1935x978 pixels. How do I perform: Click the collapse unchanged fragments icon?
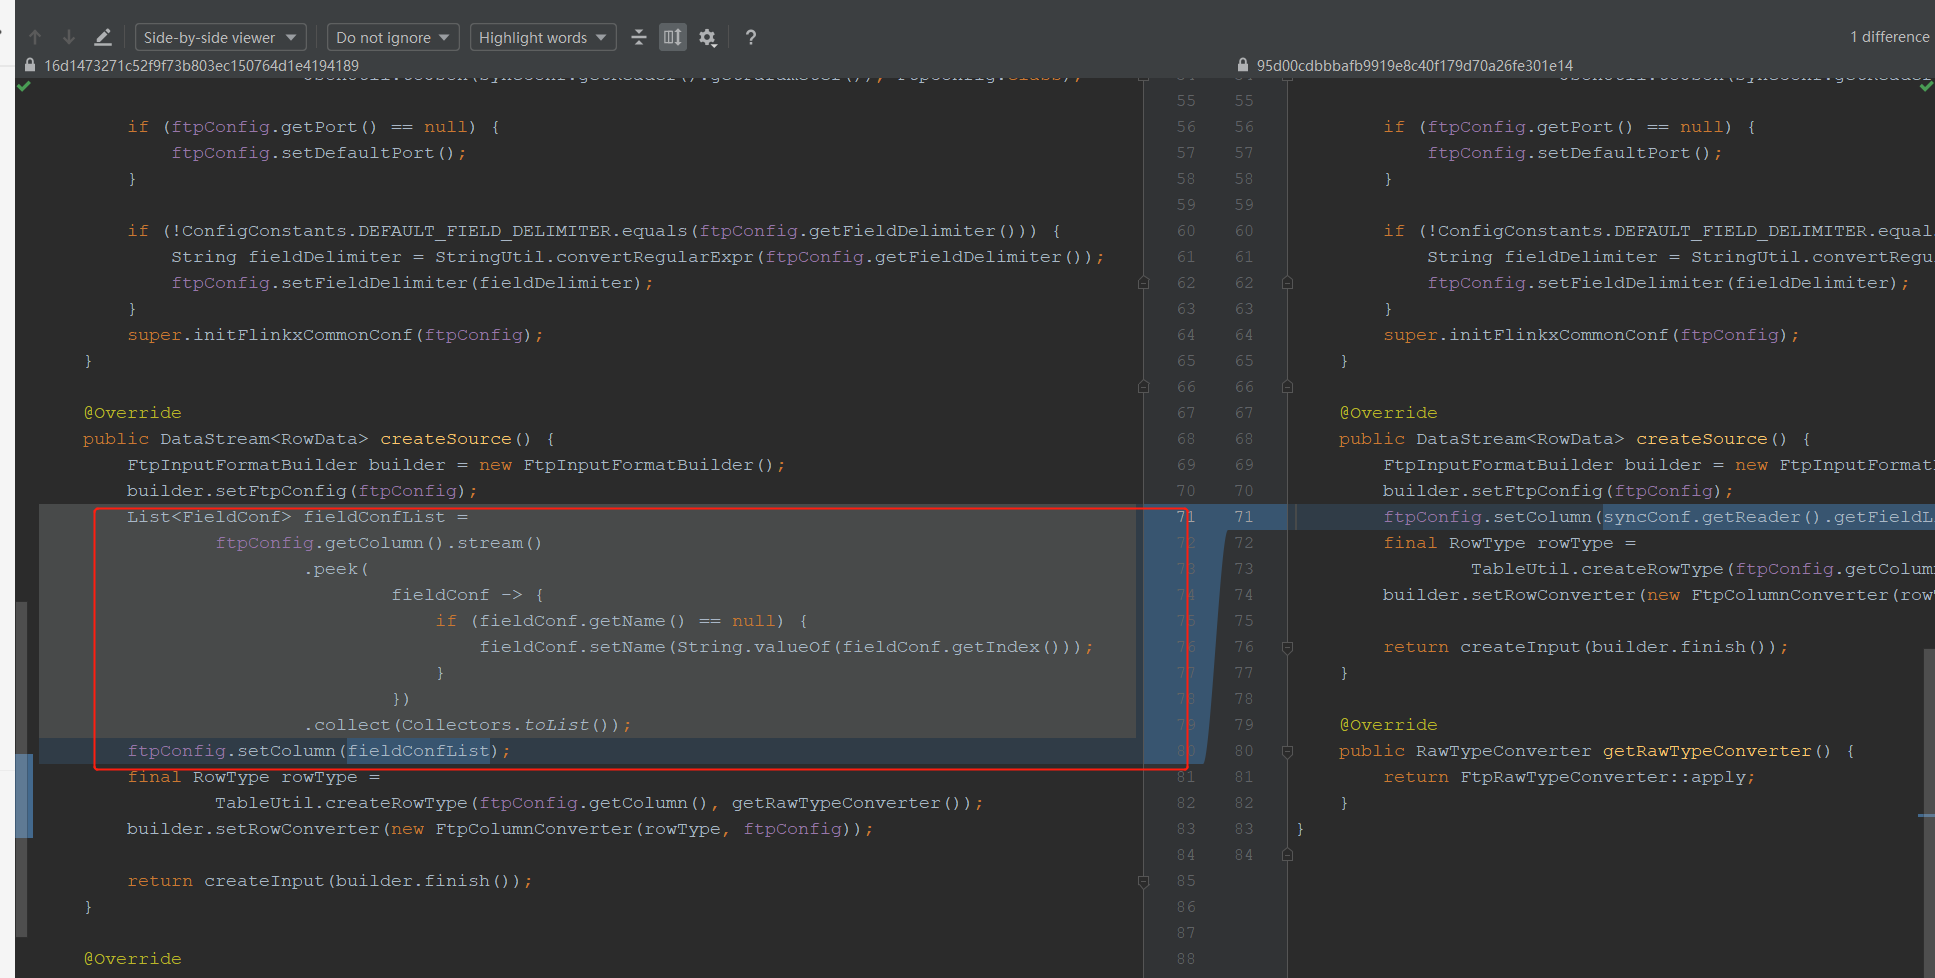[x=639, y=37]
